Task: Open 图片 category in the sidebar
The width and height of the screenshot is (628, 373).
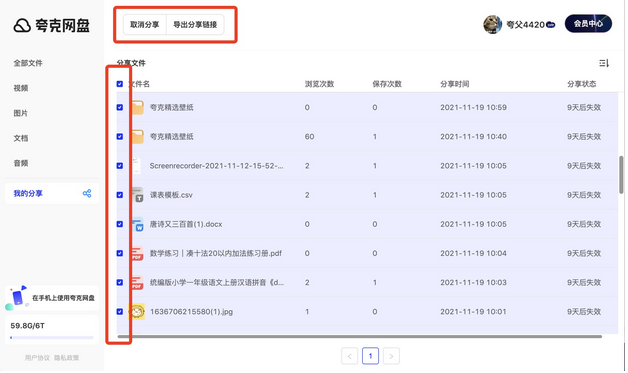Action: click(21, 113)
